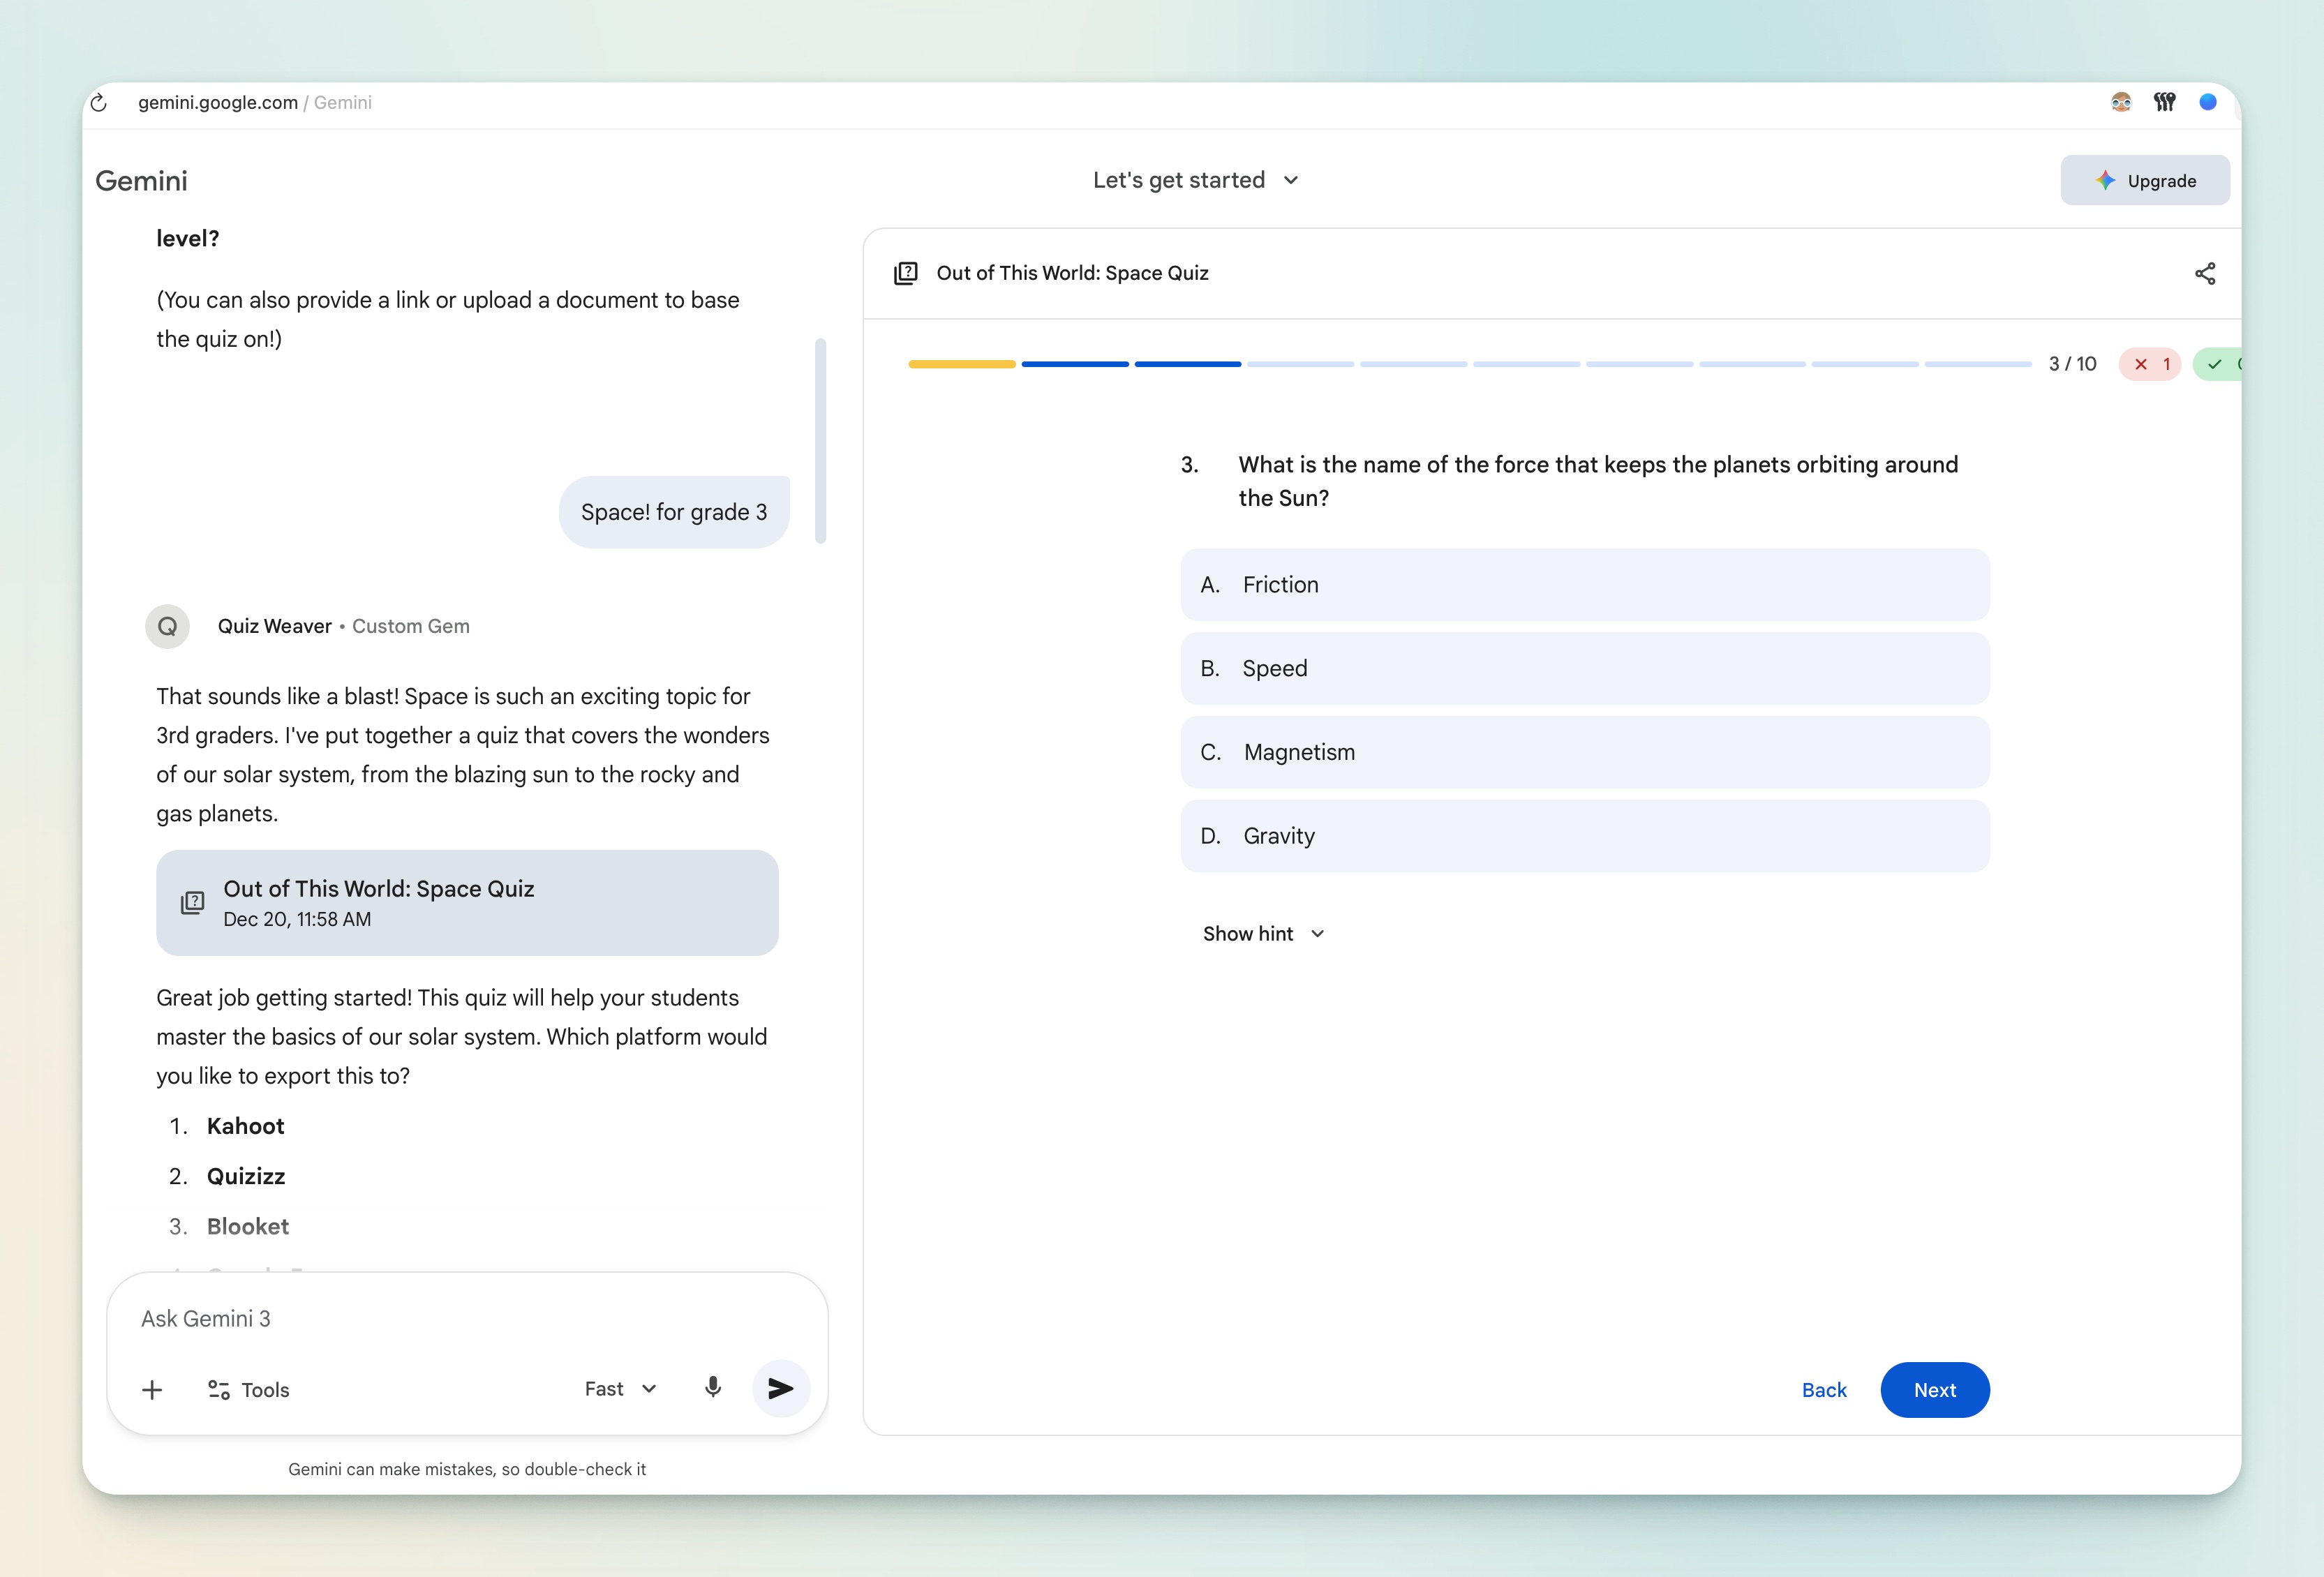
Task: Click the send message arrow icon
Action: [x=780, y=1388]
